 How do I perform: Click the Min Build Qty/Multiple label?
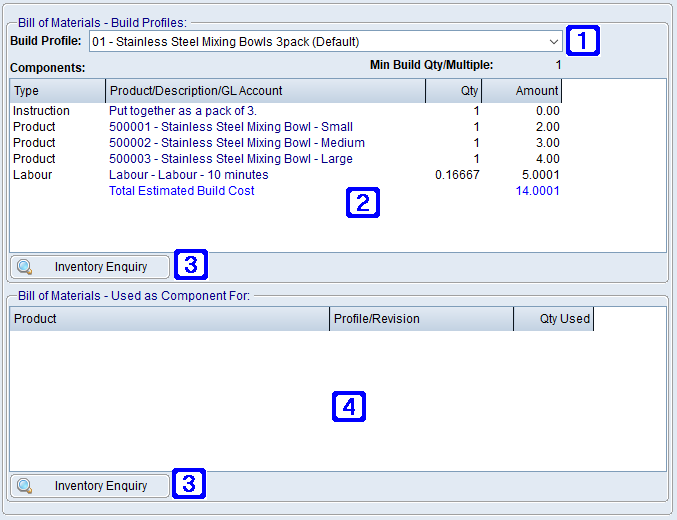click(431, 65)
